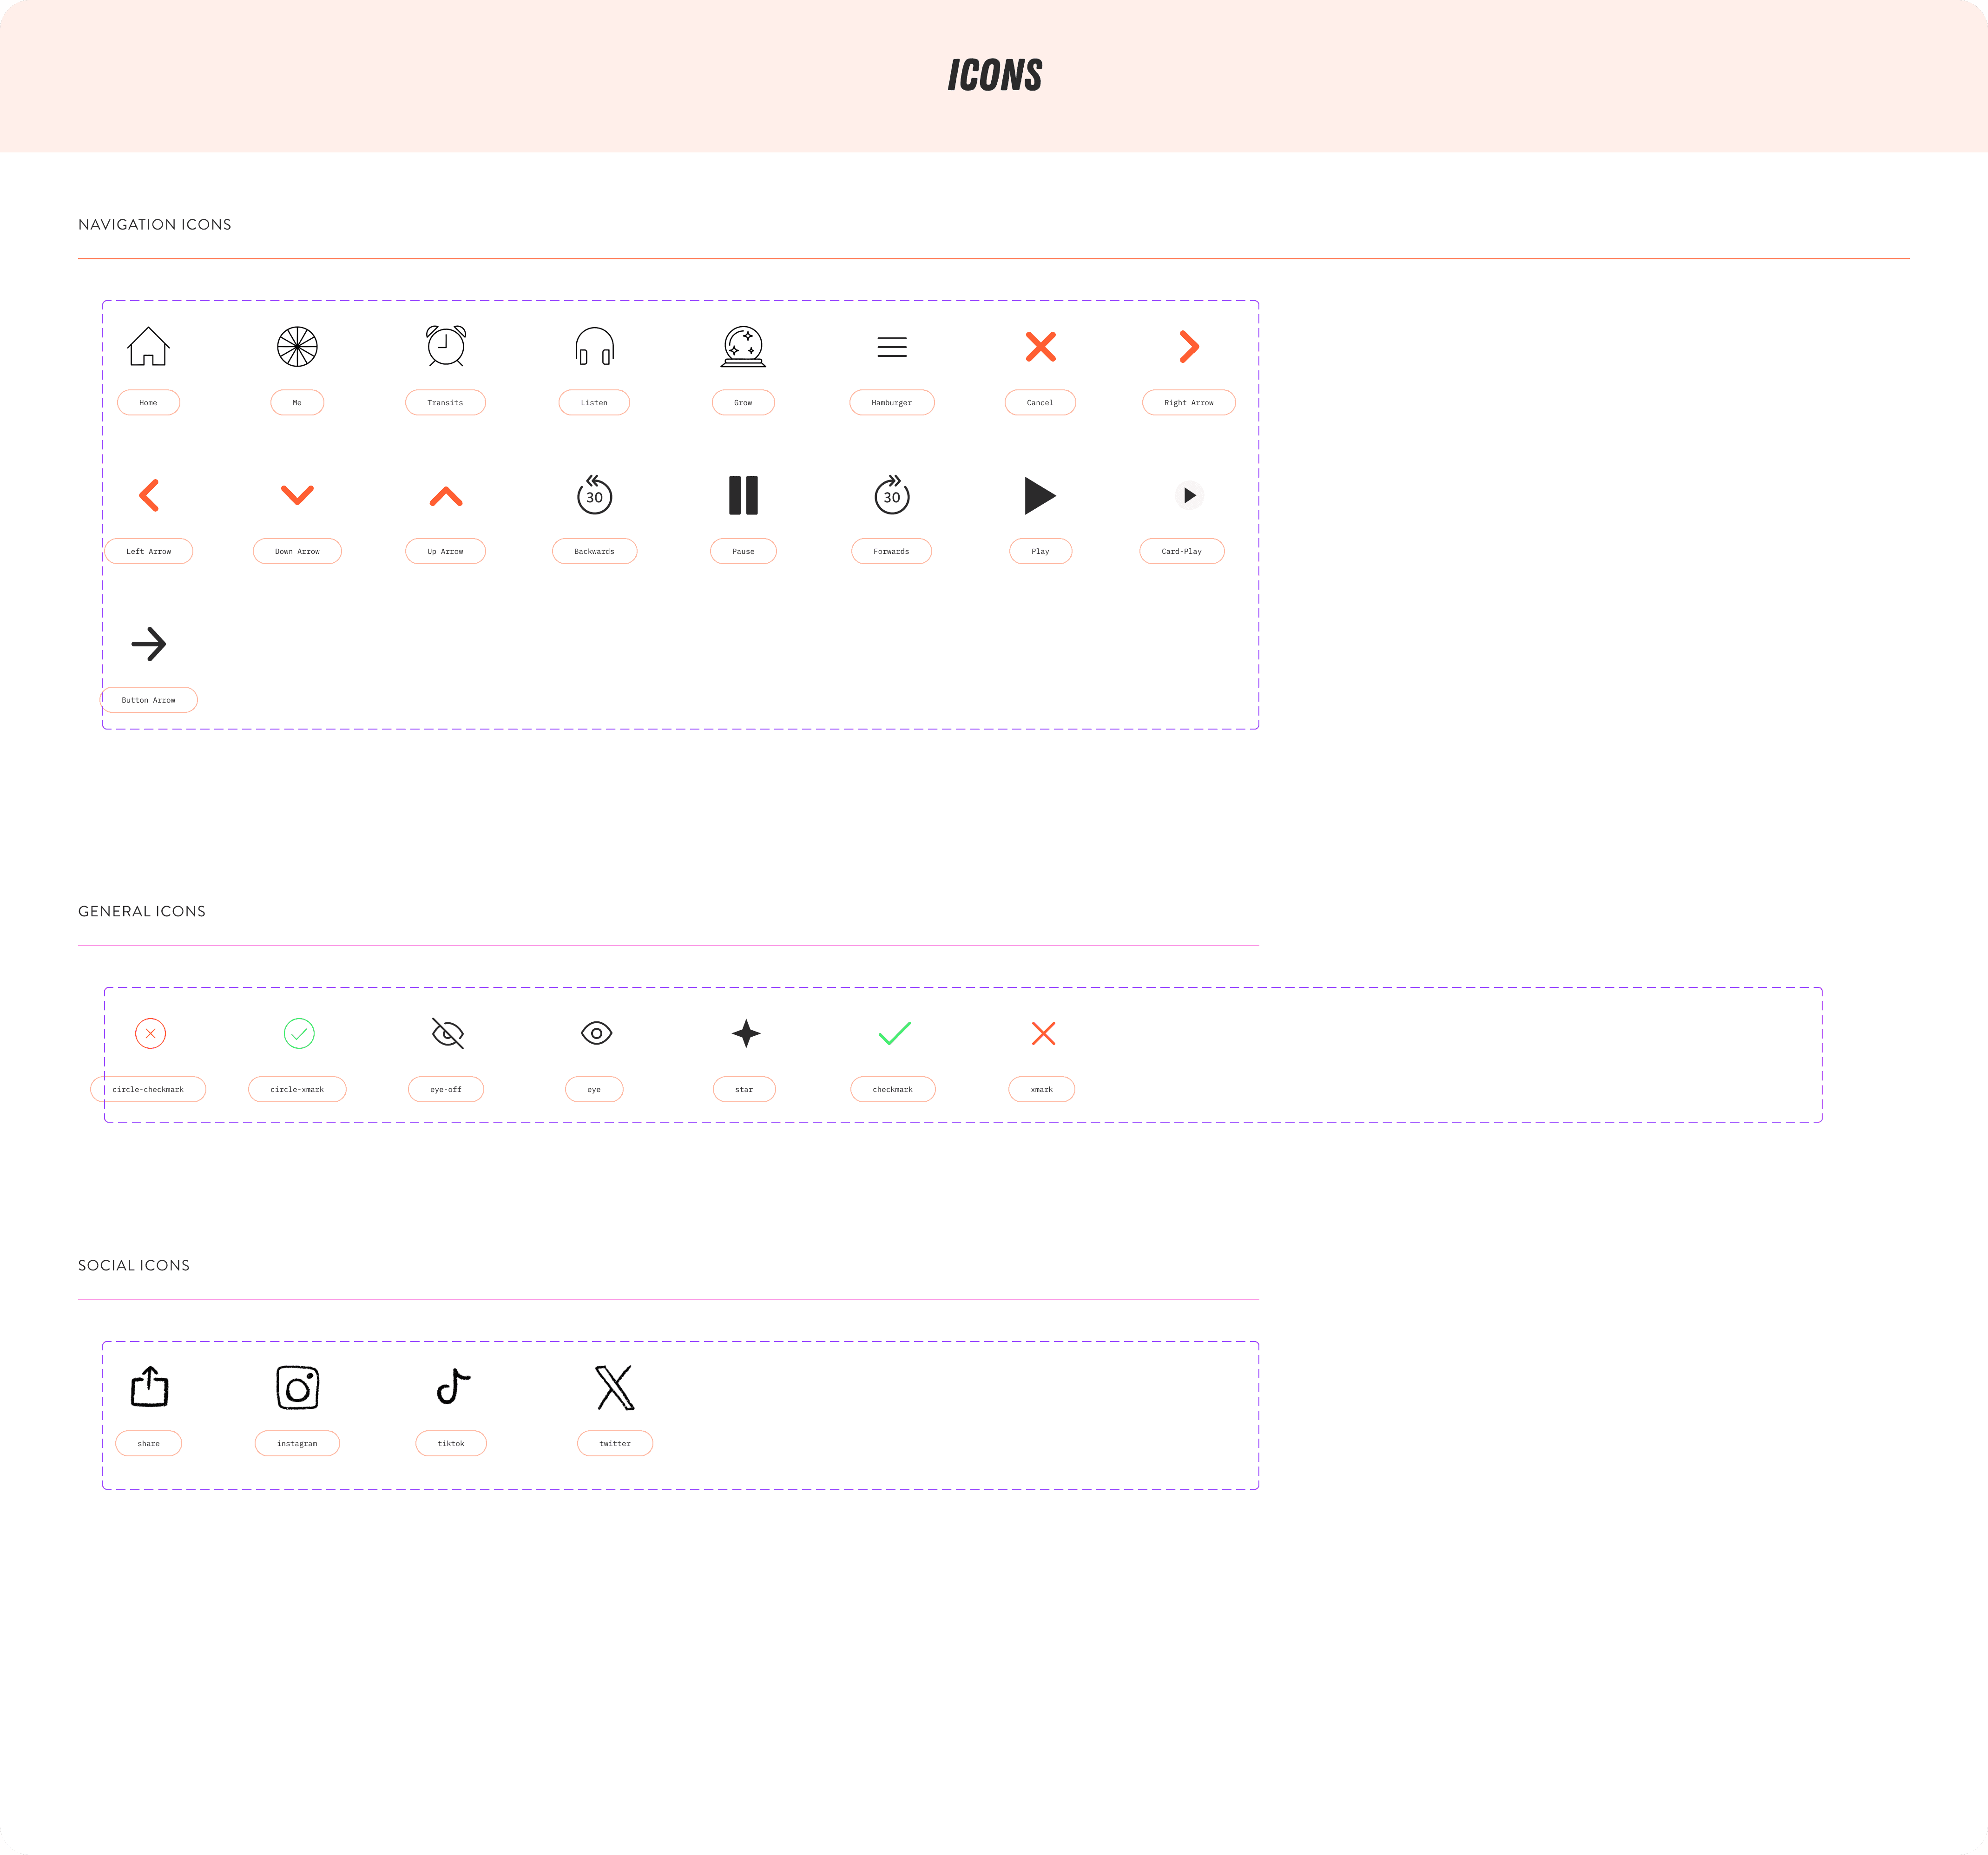The height and width of the screenshot is (1855, 1988).
Task: Click the green circled checkmark icon
Action: click(299, 1033)
